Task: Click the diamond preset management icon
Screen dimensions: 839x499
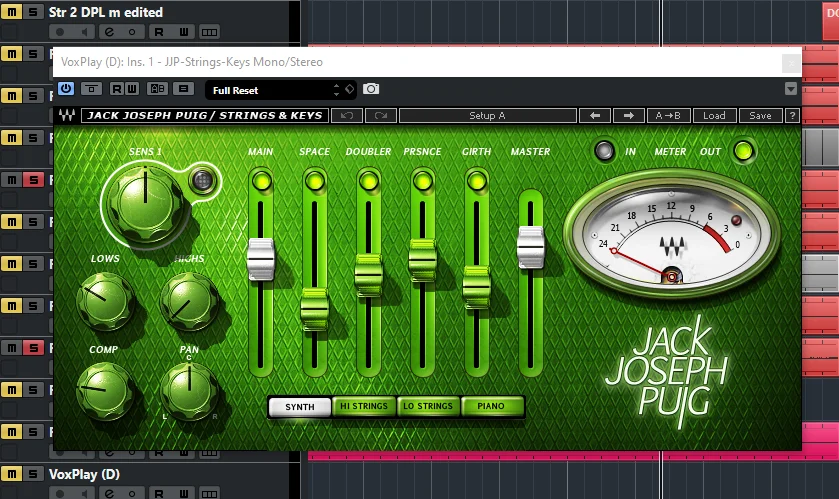Action: coord(349,89)
